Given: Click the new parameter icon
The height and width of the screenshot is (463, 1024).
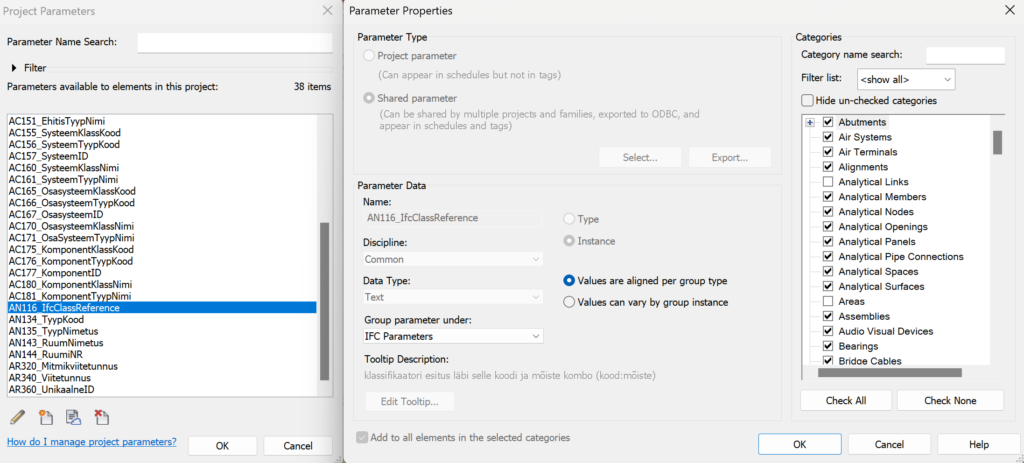Looking at the screenshot, I should 45,417.
